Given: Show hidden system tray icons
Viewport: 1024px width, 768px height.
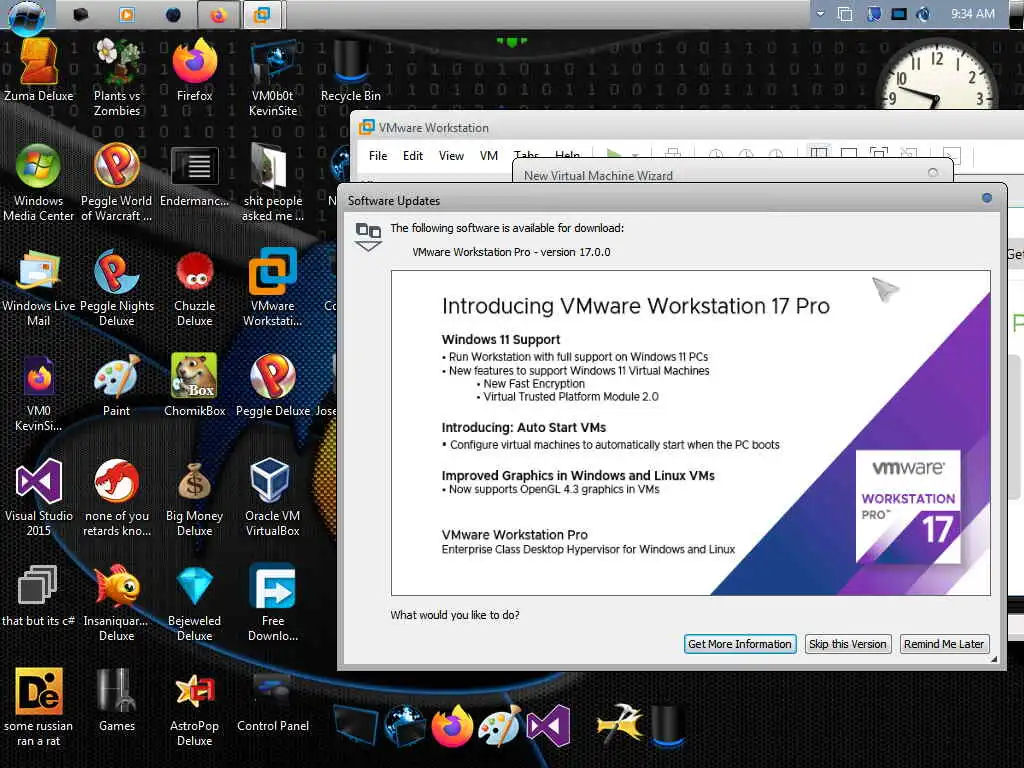Looking at the screenshot, I should coord(820,14).
